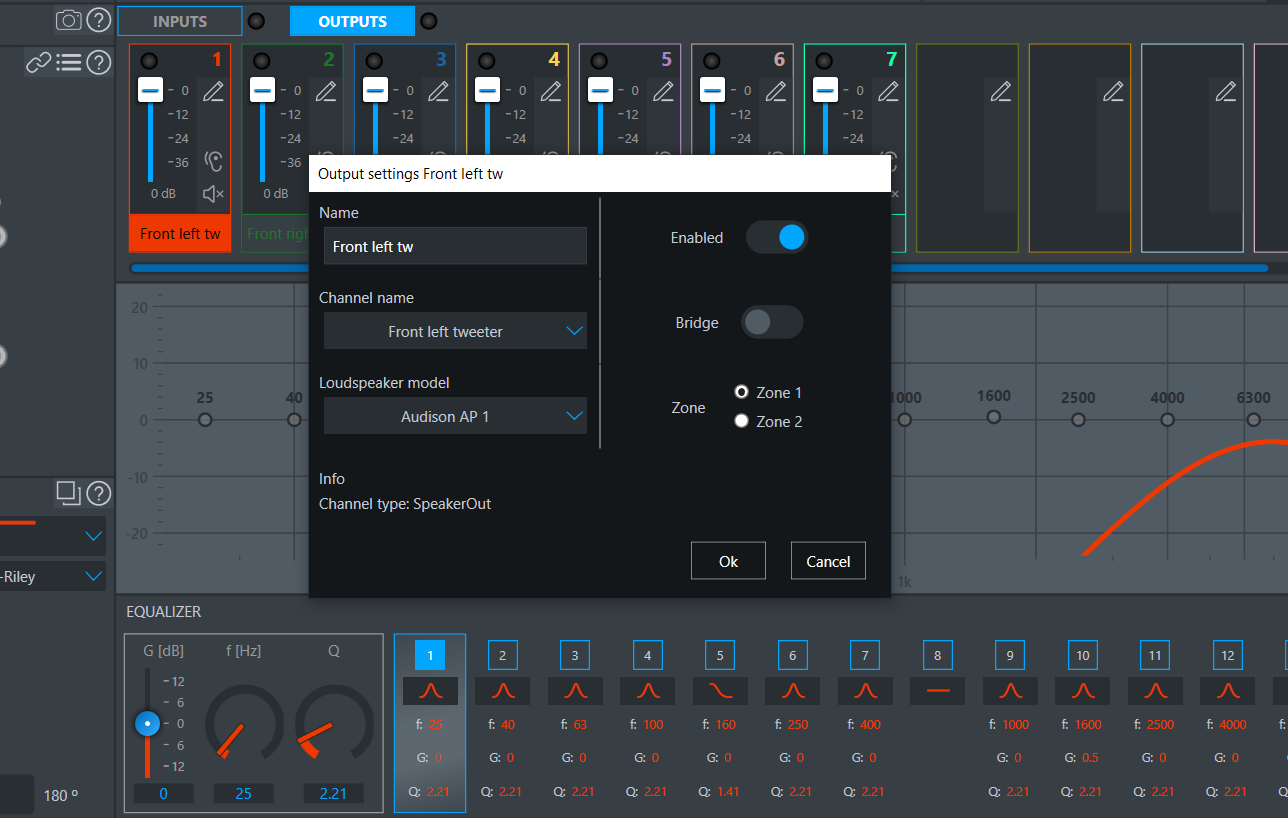Confirm output settings with the Ok button
Viewport: 1288px width, 818px height.
pos(728,560)
